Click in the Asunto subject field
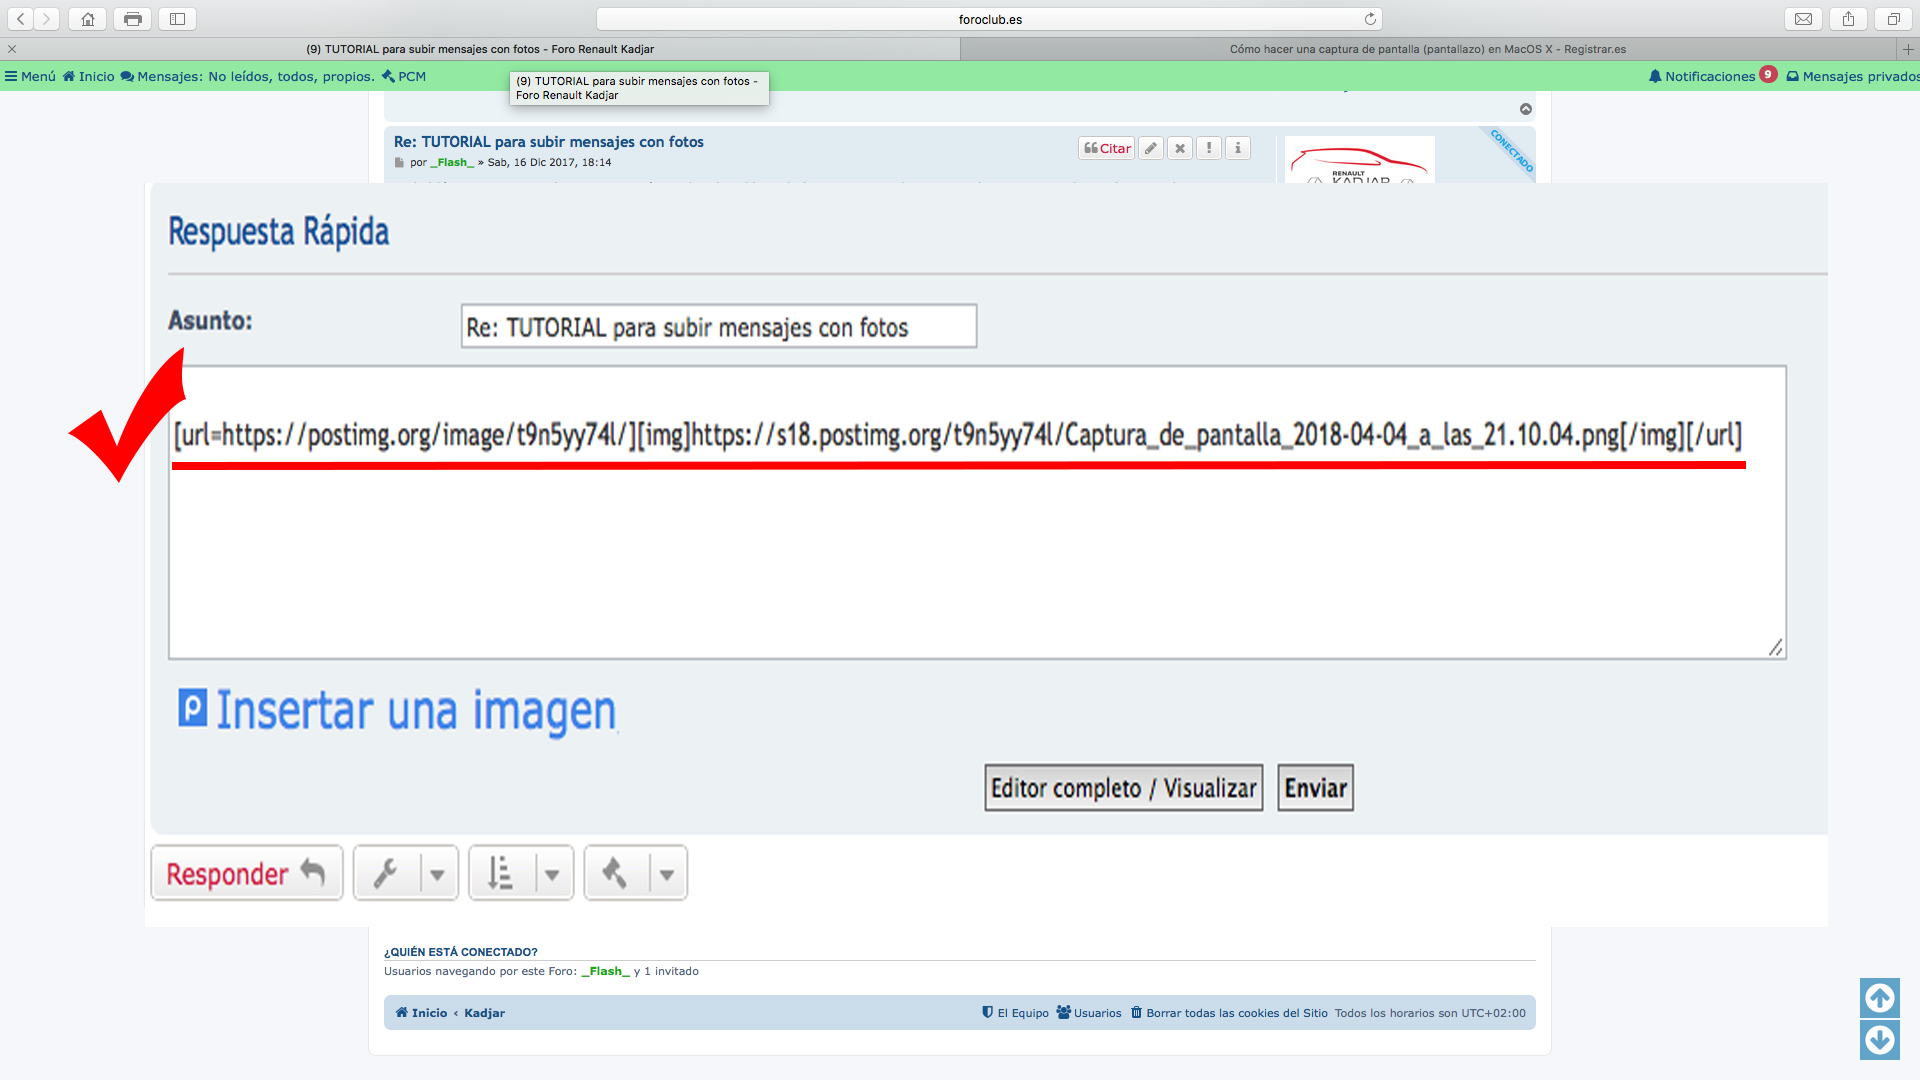 tap(718, 327)
